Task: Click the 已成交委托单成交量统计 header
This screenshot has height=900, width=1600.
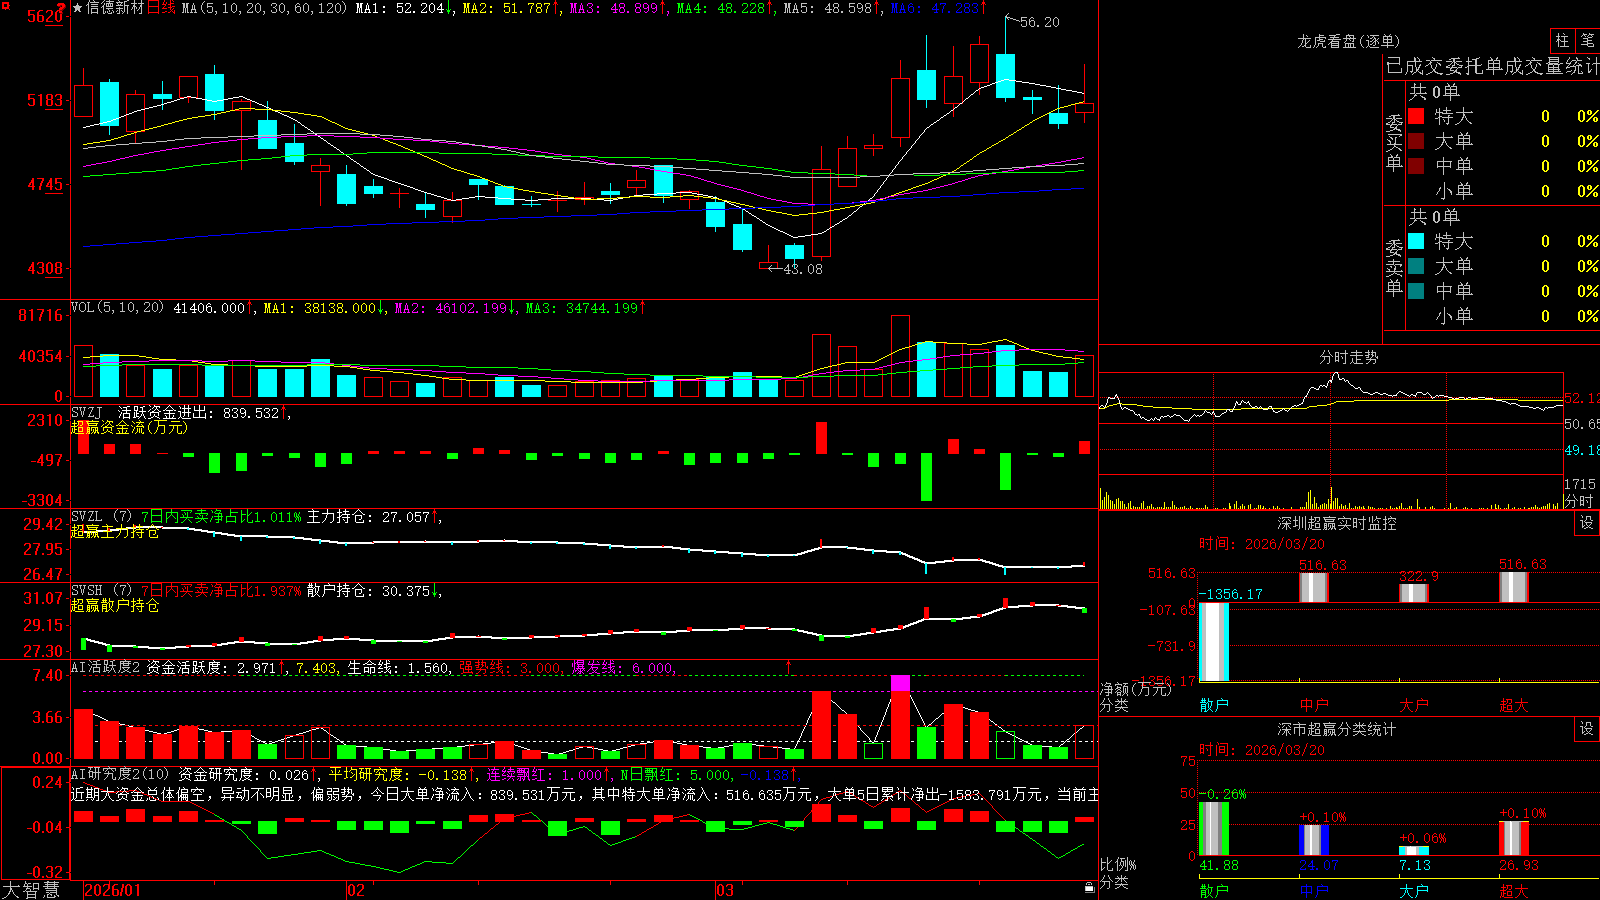Action: pos(1492,66)
